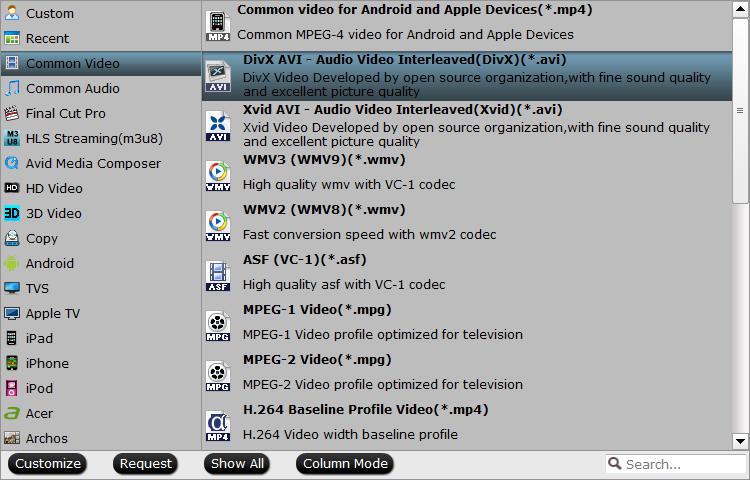Viewport: 750px width, 480px height.
Task: Choose Xvid AVI - Audio Video Interleaved(Xvid)(*.avi)
Action: coord(467,126)
